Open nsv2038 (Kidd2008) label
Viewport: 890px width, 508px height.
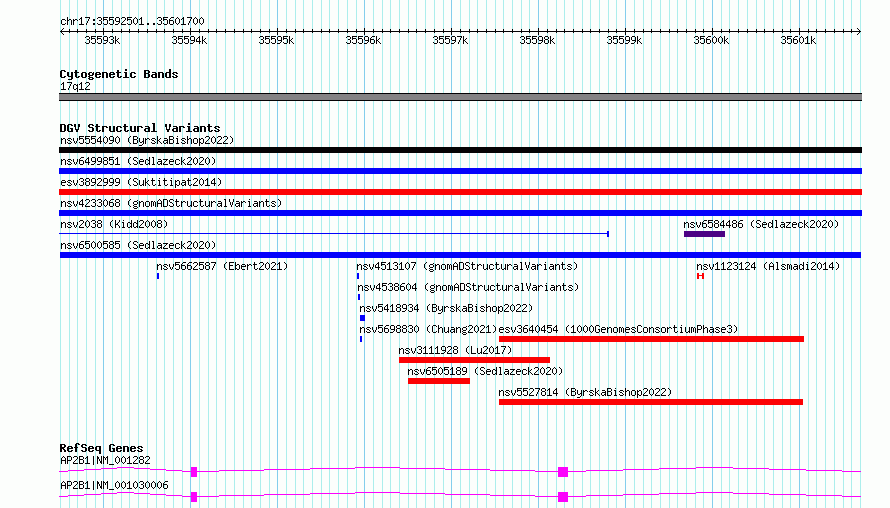(x=114, y=224)
